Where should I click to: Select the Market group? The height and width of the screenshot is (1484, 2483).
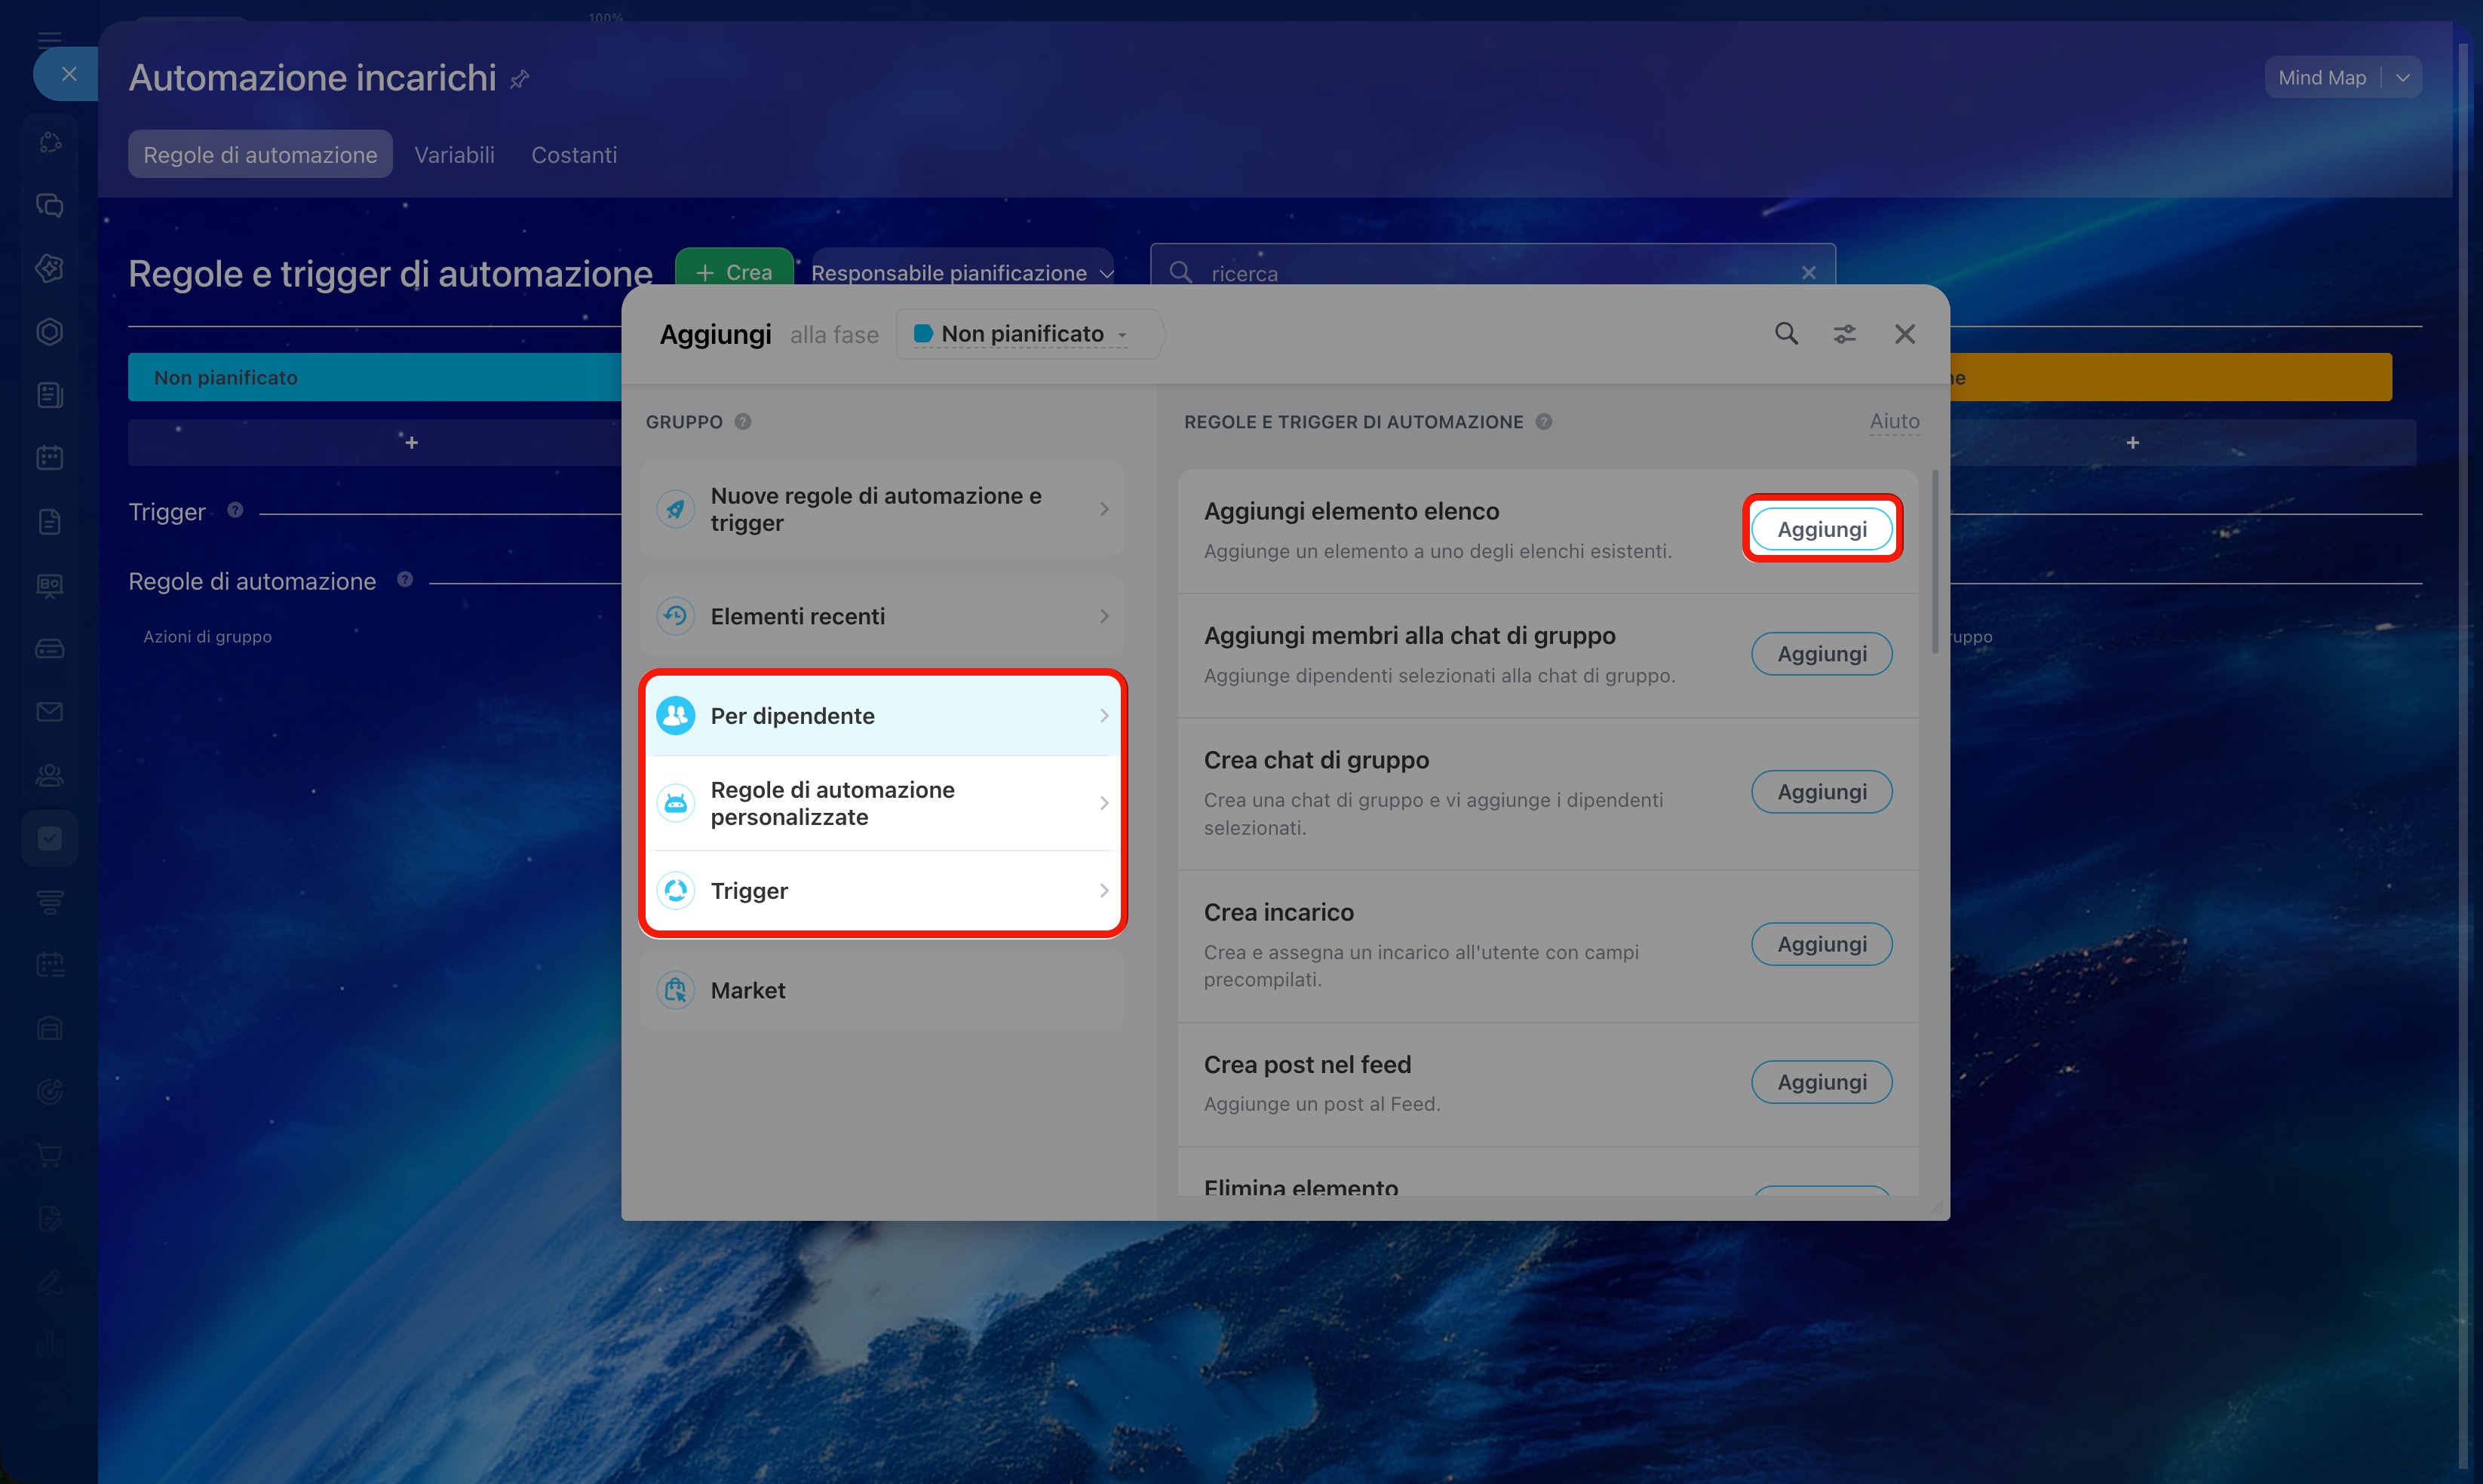881,990
